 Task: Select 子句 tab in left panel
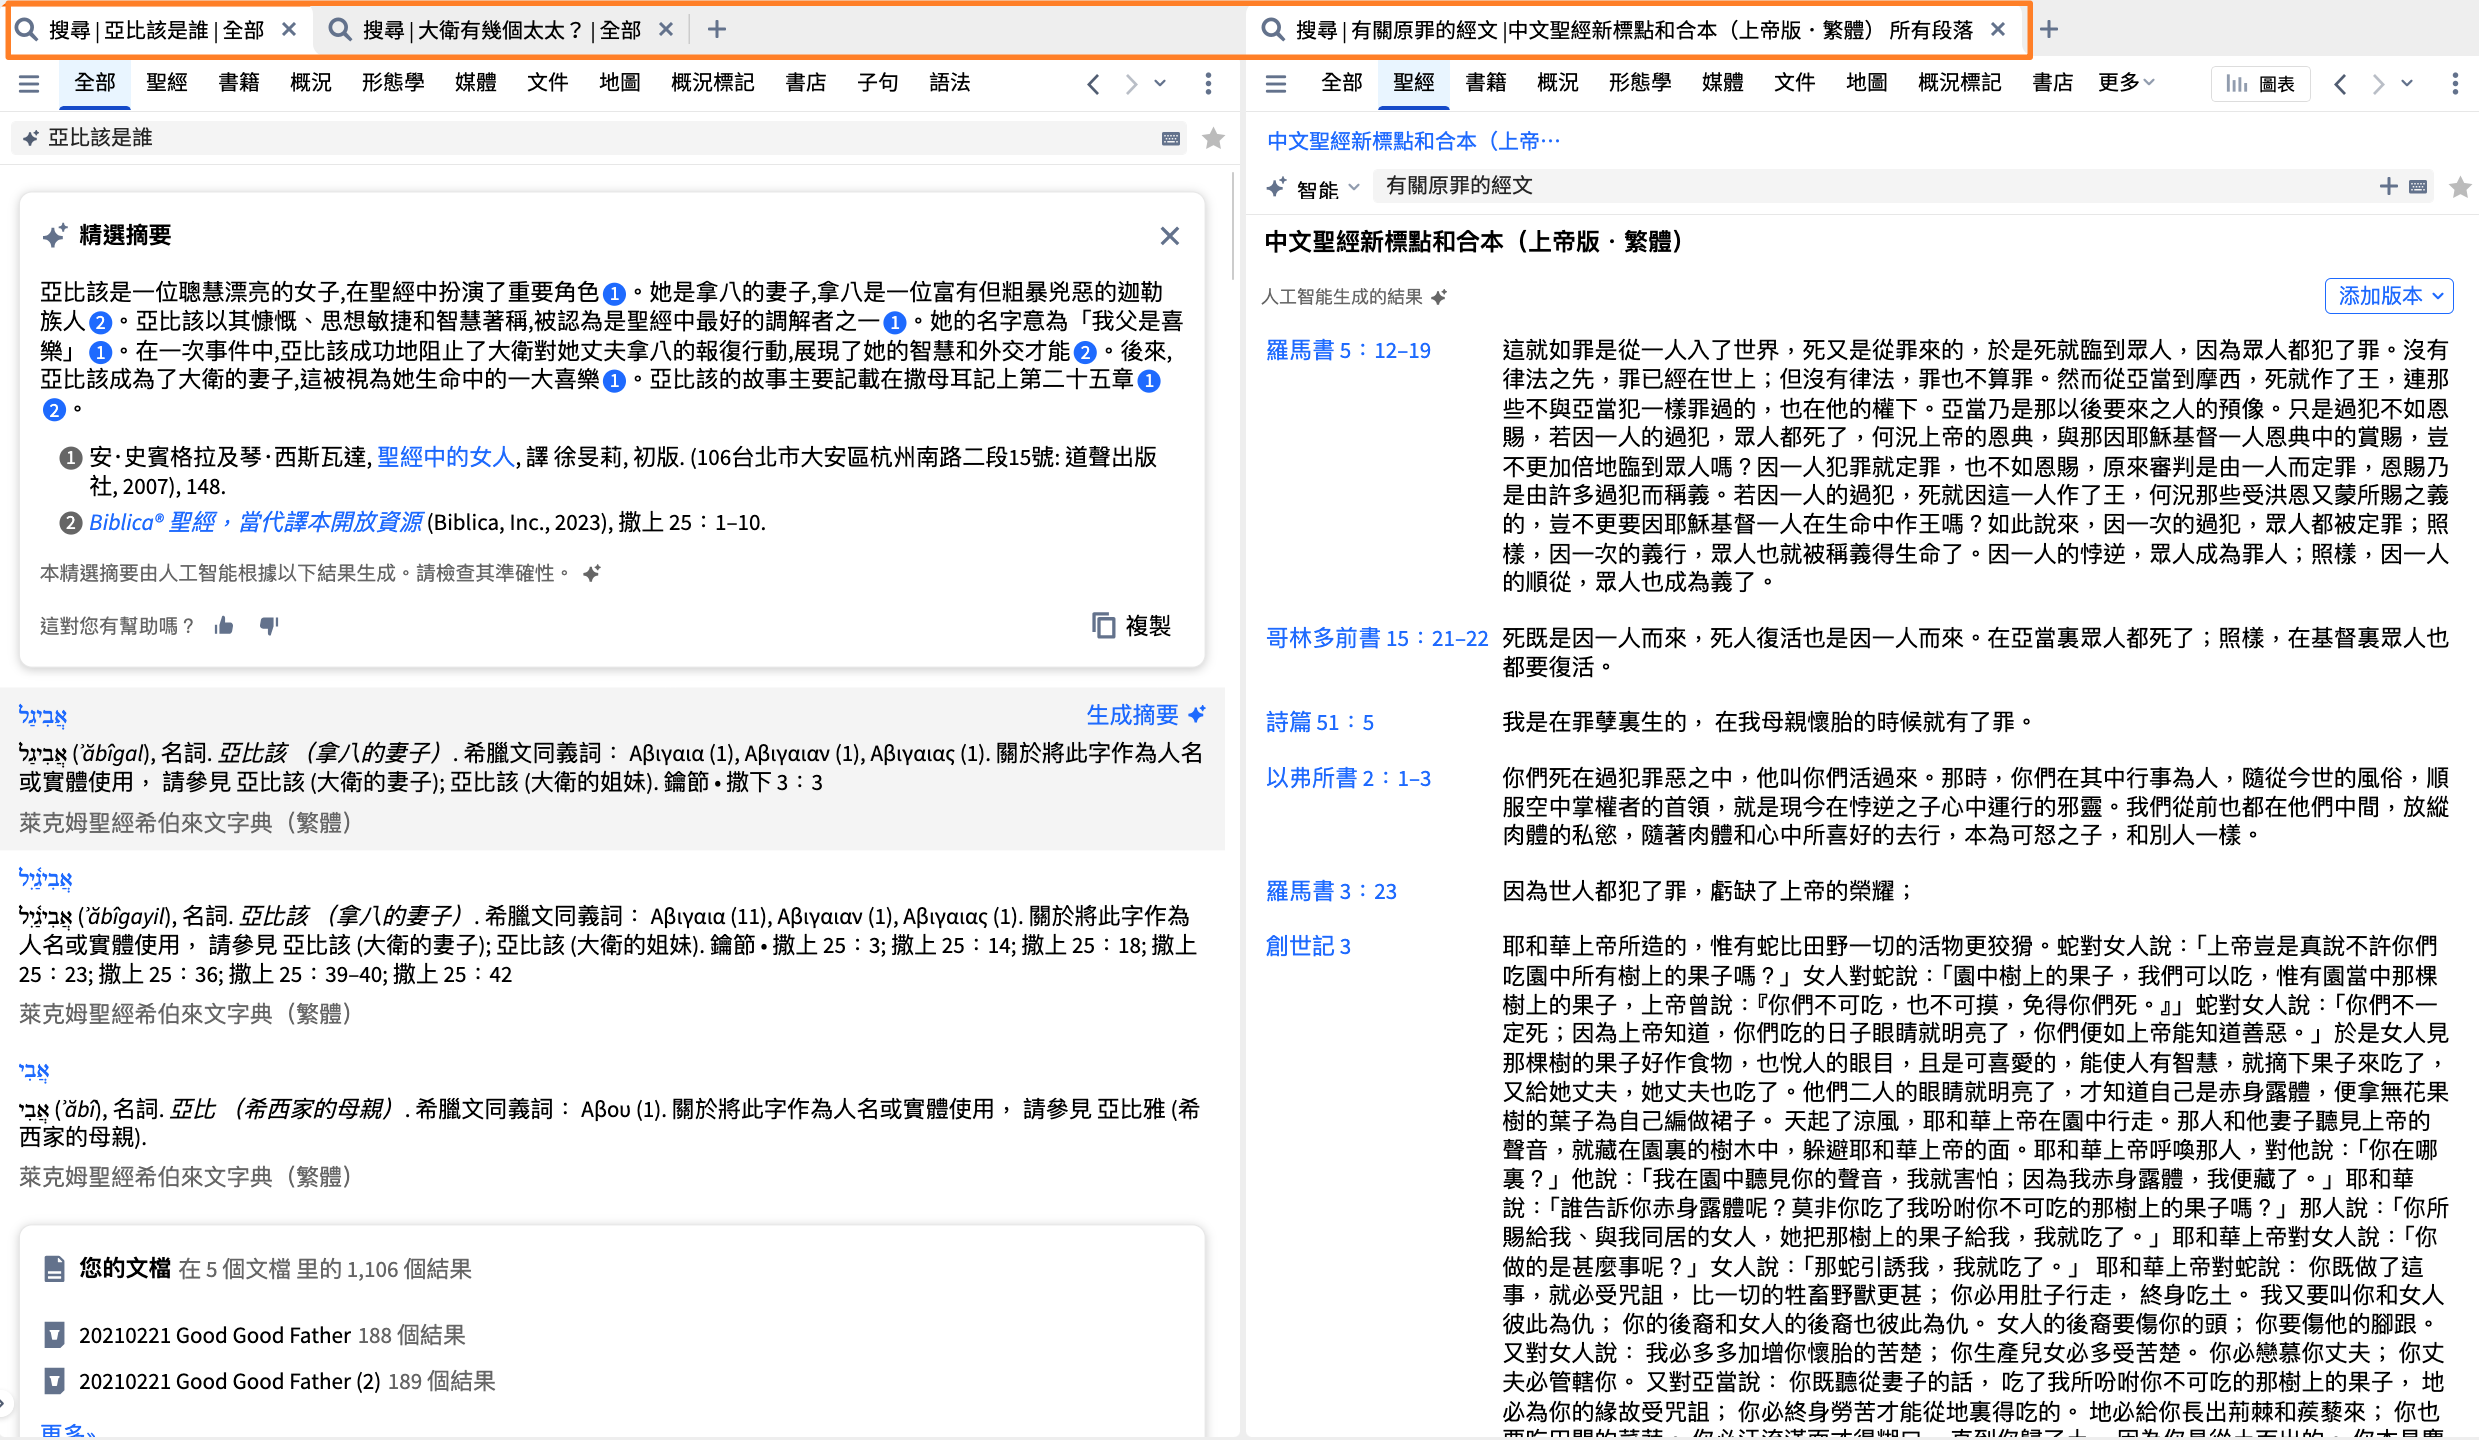coord(877,82)
